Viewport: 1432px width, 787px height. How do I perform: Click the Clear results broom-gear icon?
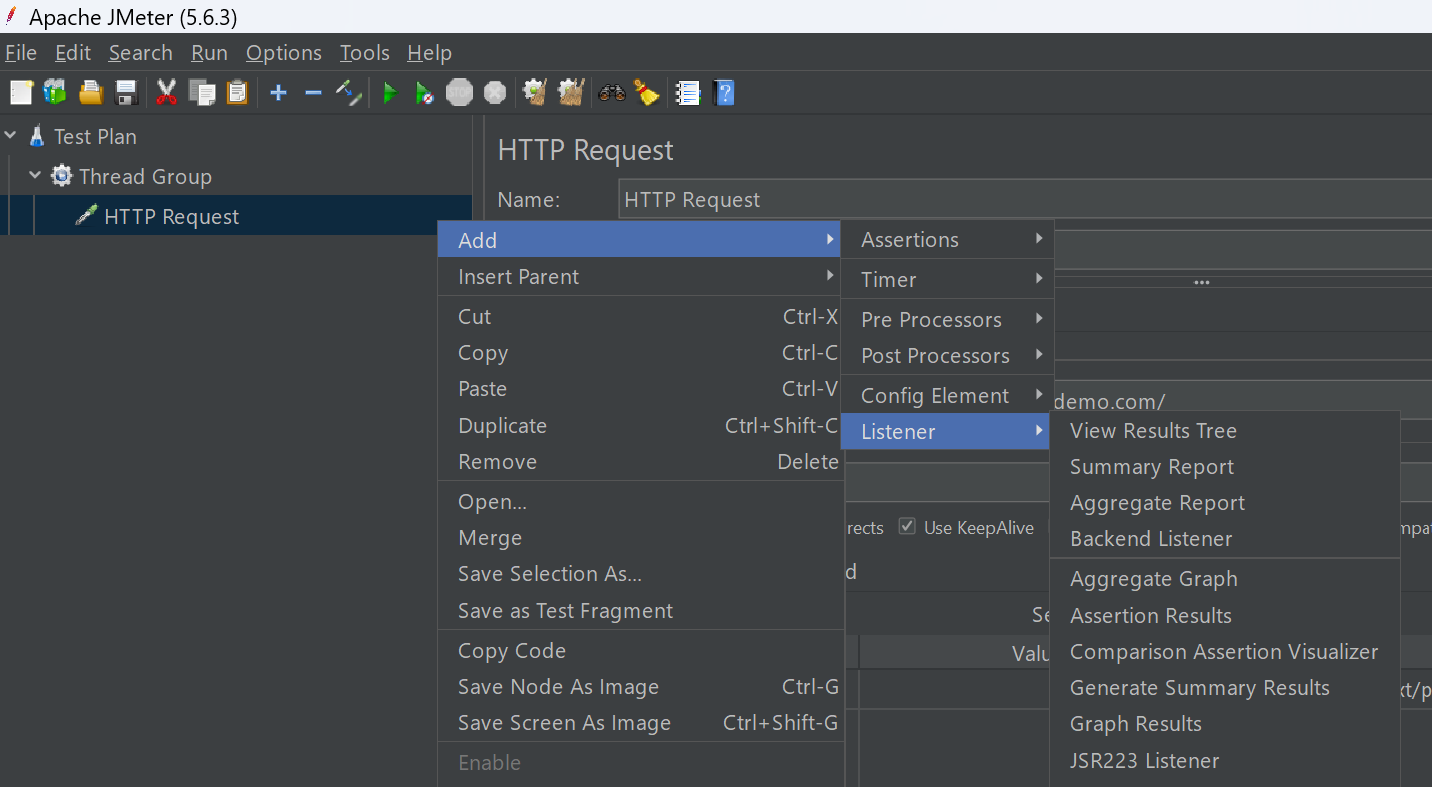[x=535, y=93]
